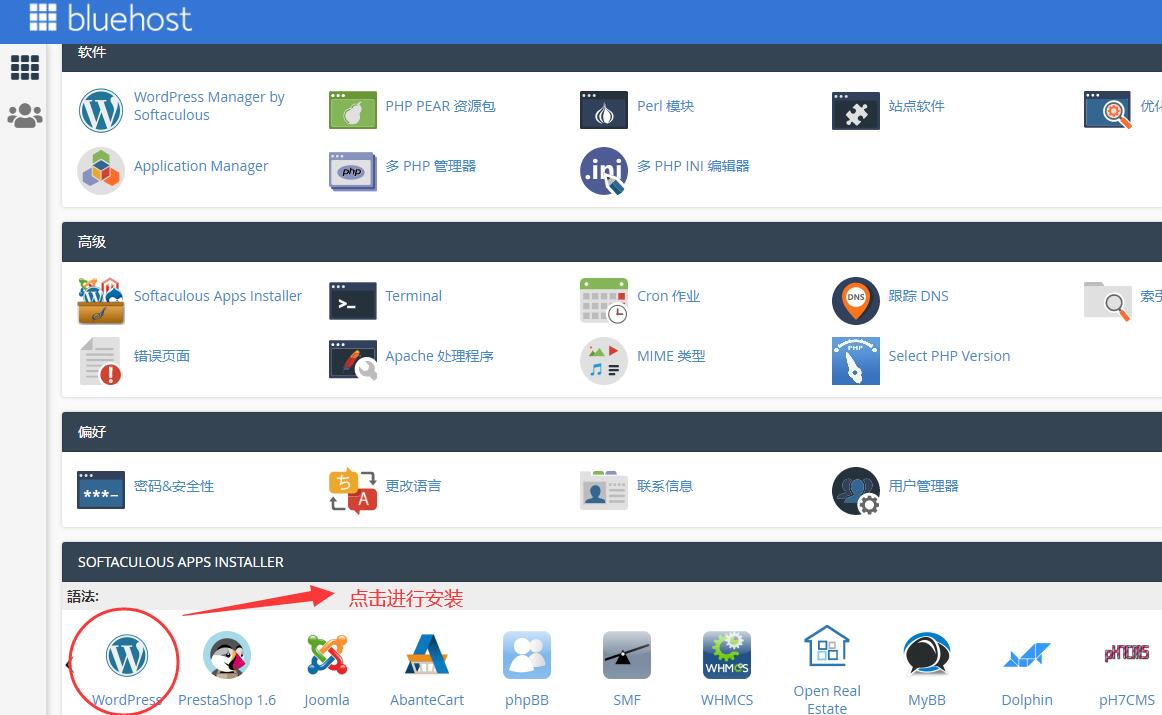
Task: Click the Open Real Estate icon
Action: click(827, 646)
